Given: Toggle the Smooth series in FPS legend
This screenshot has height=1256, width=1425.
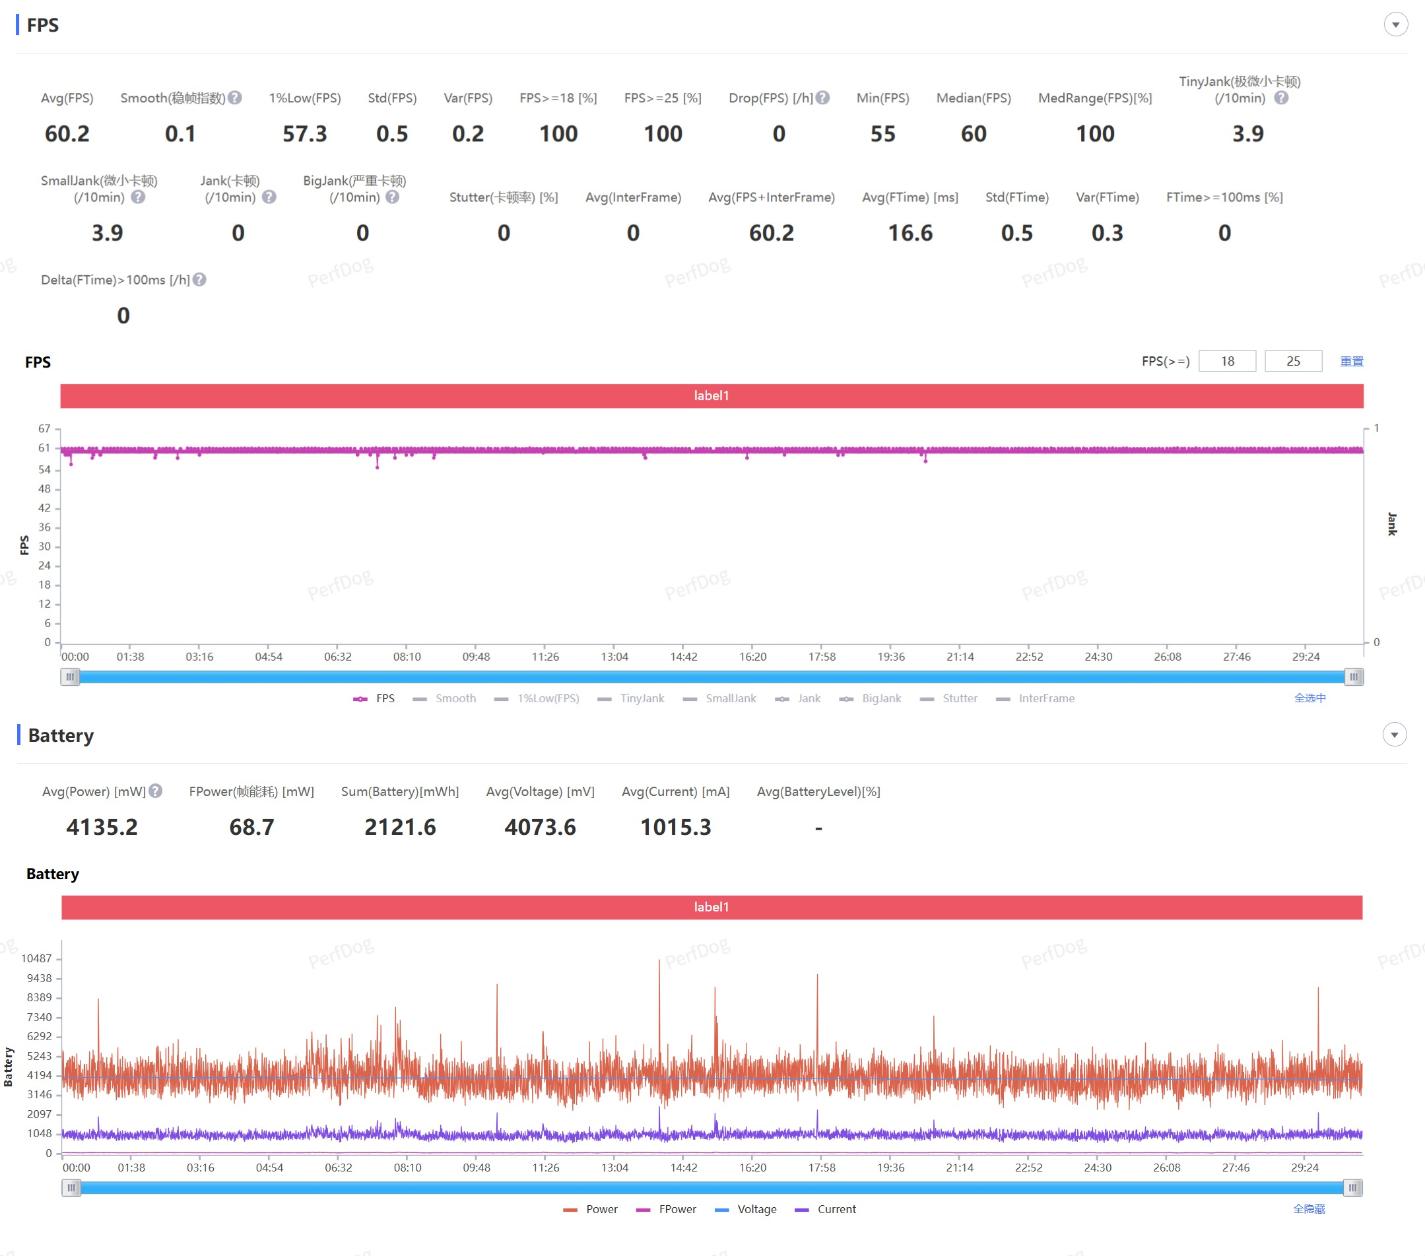Looking at the screenshot, I should tap(445, 699).
